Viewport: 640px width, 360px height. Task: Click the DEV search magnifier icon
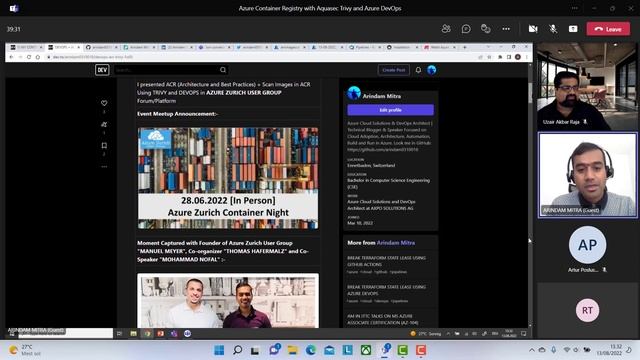tap(223, 70)
